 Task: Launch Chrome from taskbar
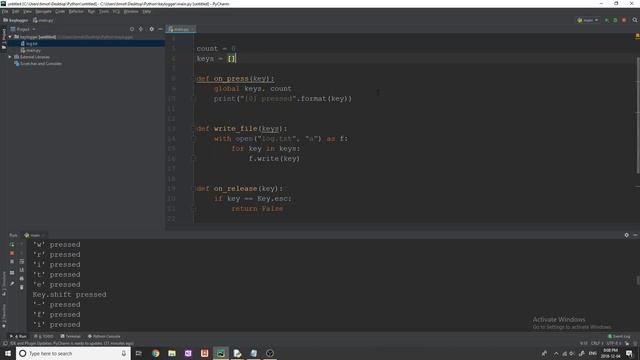click(156, 353)
